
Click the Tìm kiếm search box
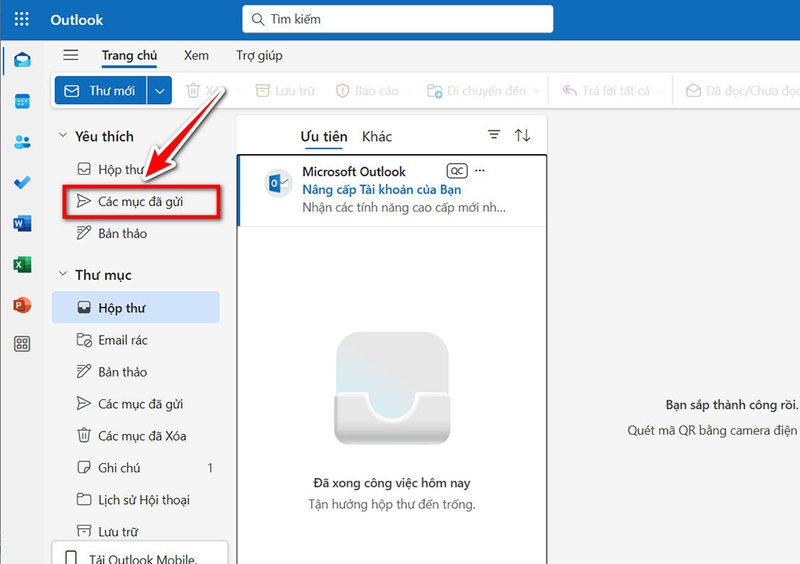tap(397, 19)
